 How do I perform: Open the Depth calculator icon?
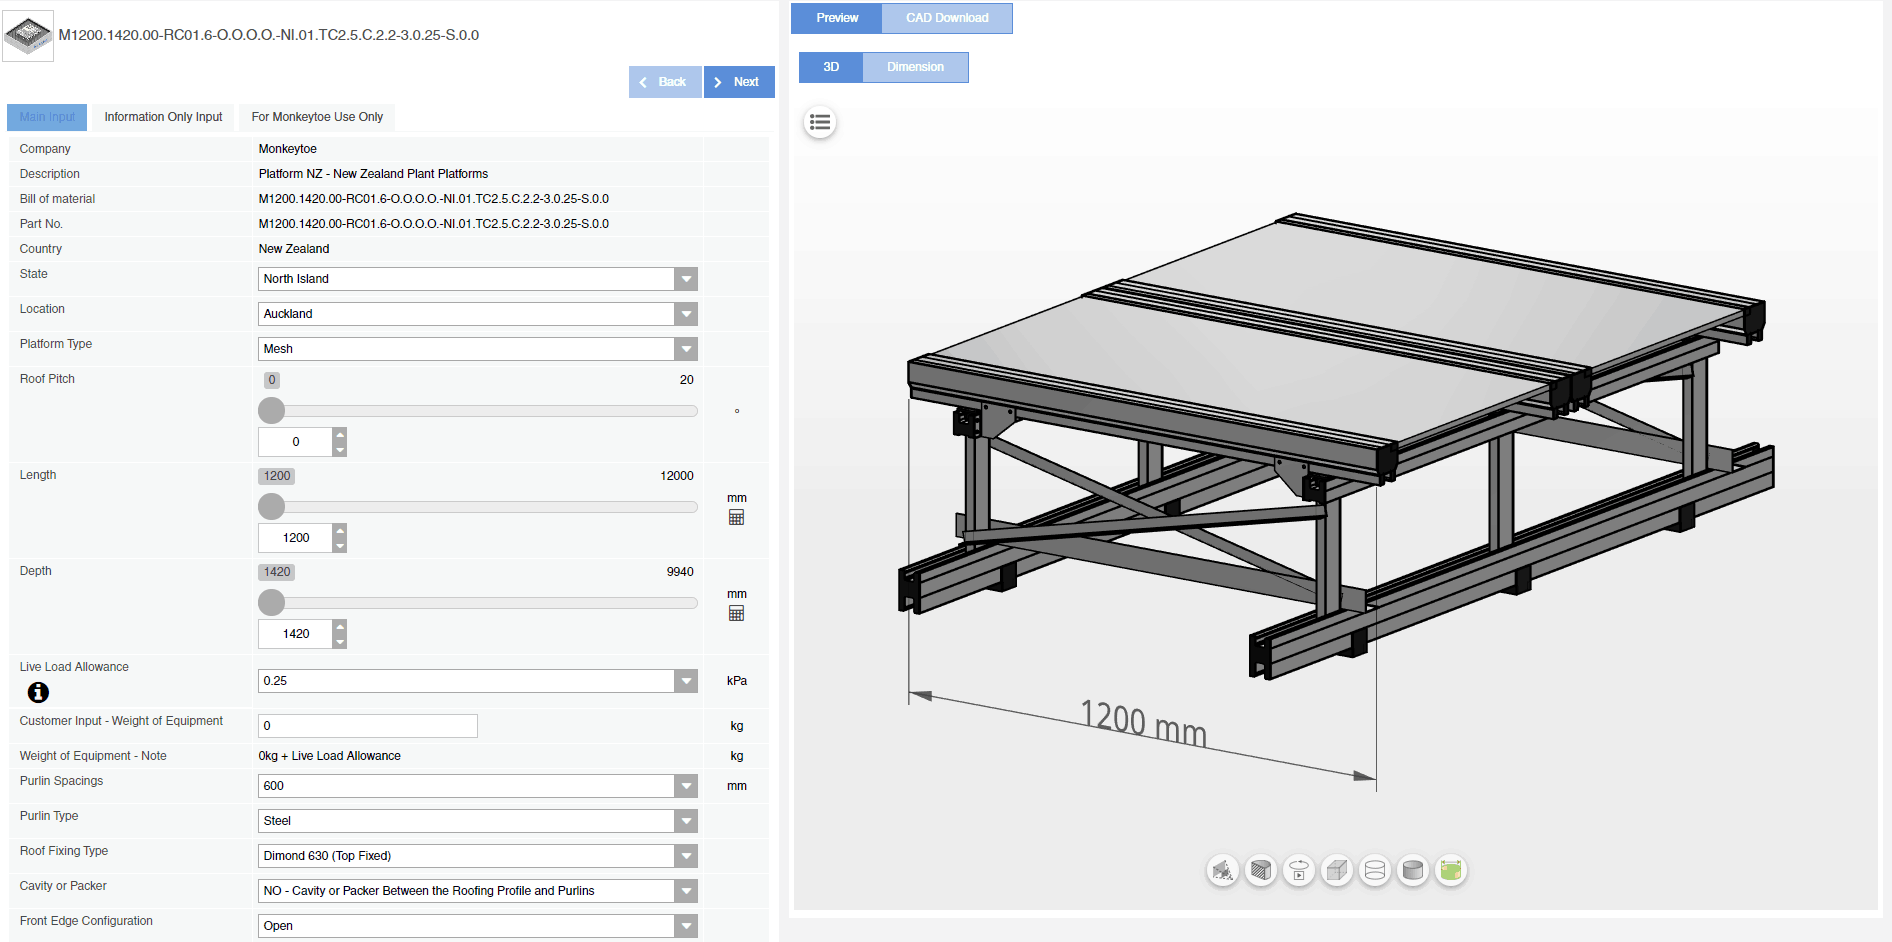pyautogui.click(x=737, y=613)
